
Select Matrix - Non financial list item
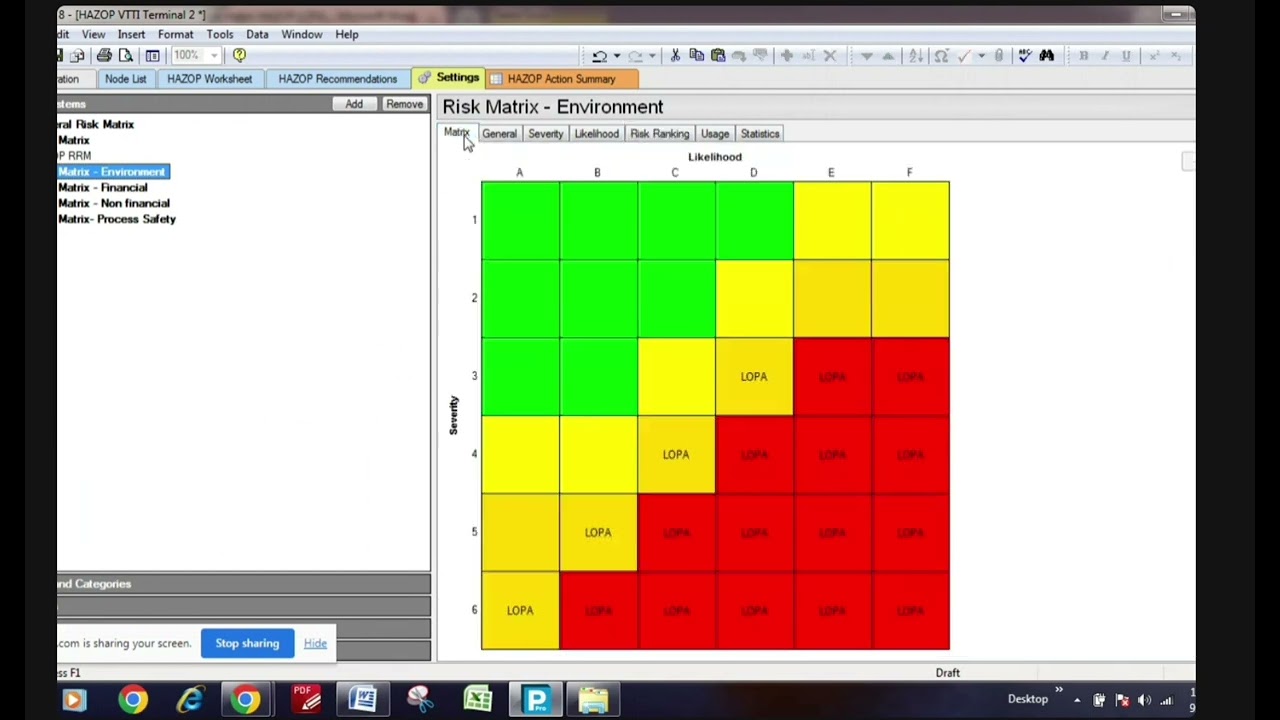113,203
